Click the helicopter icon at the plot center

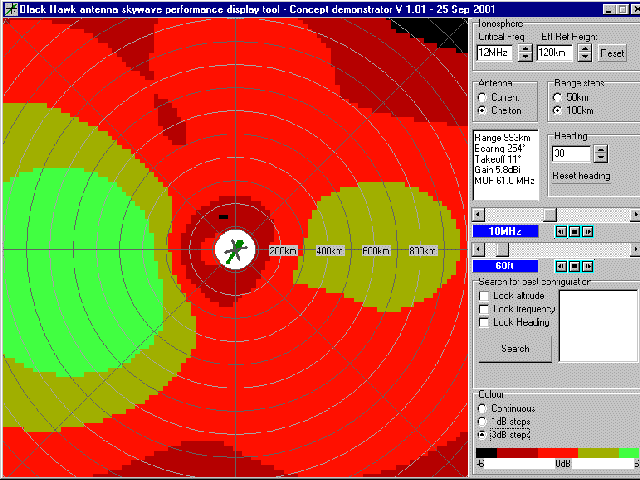pyautogui.click(x=235, y=250)
